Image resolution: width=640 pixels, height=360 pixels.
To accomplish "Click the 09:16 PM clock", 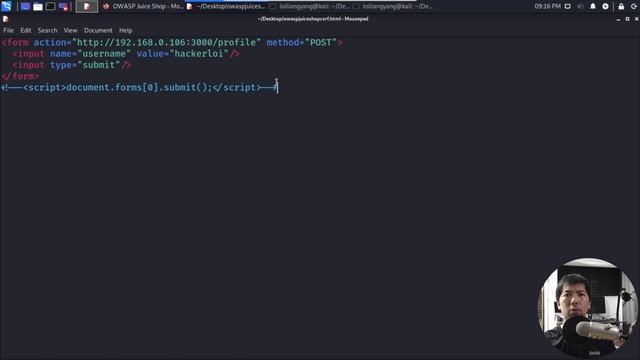I will [x=547, y=7].
